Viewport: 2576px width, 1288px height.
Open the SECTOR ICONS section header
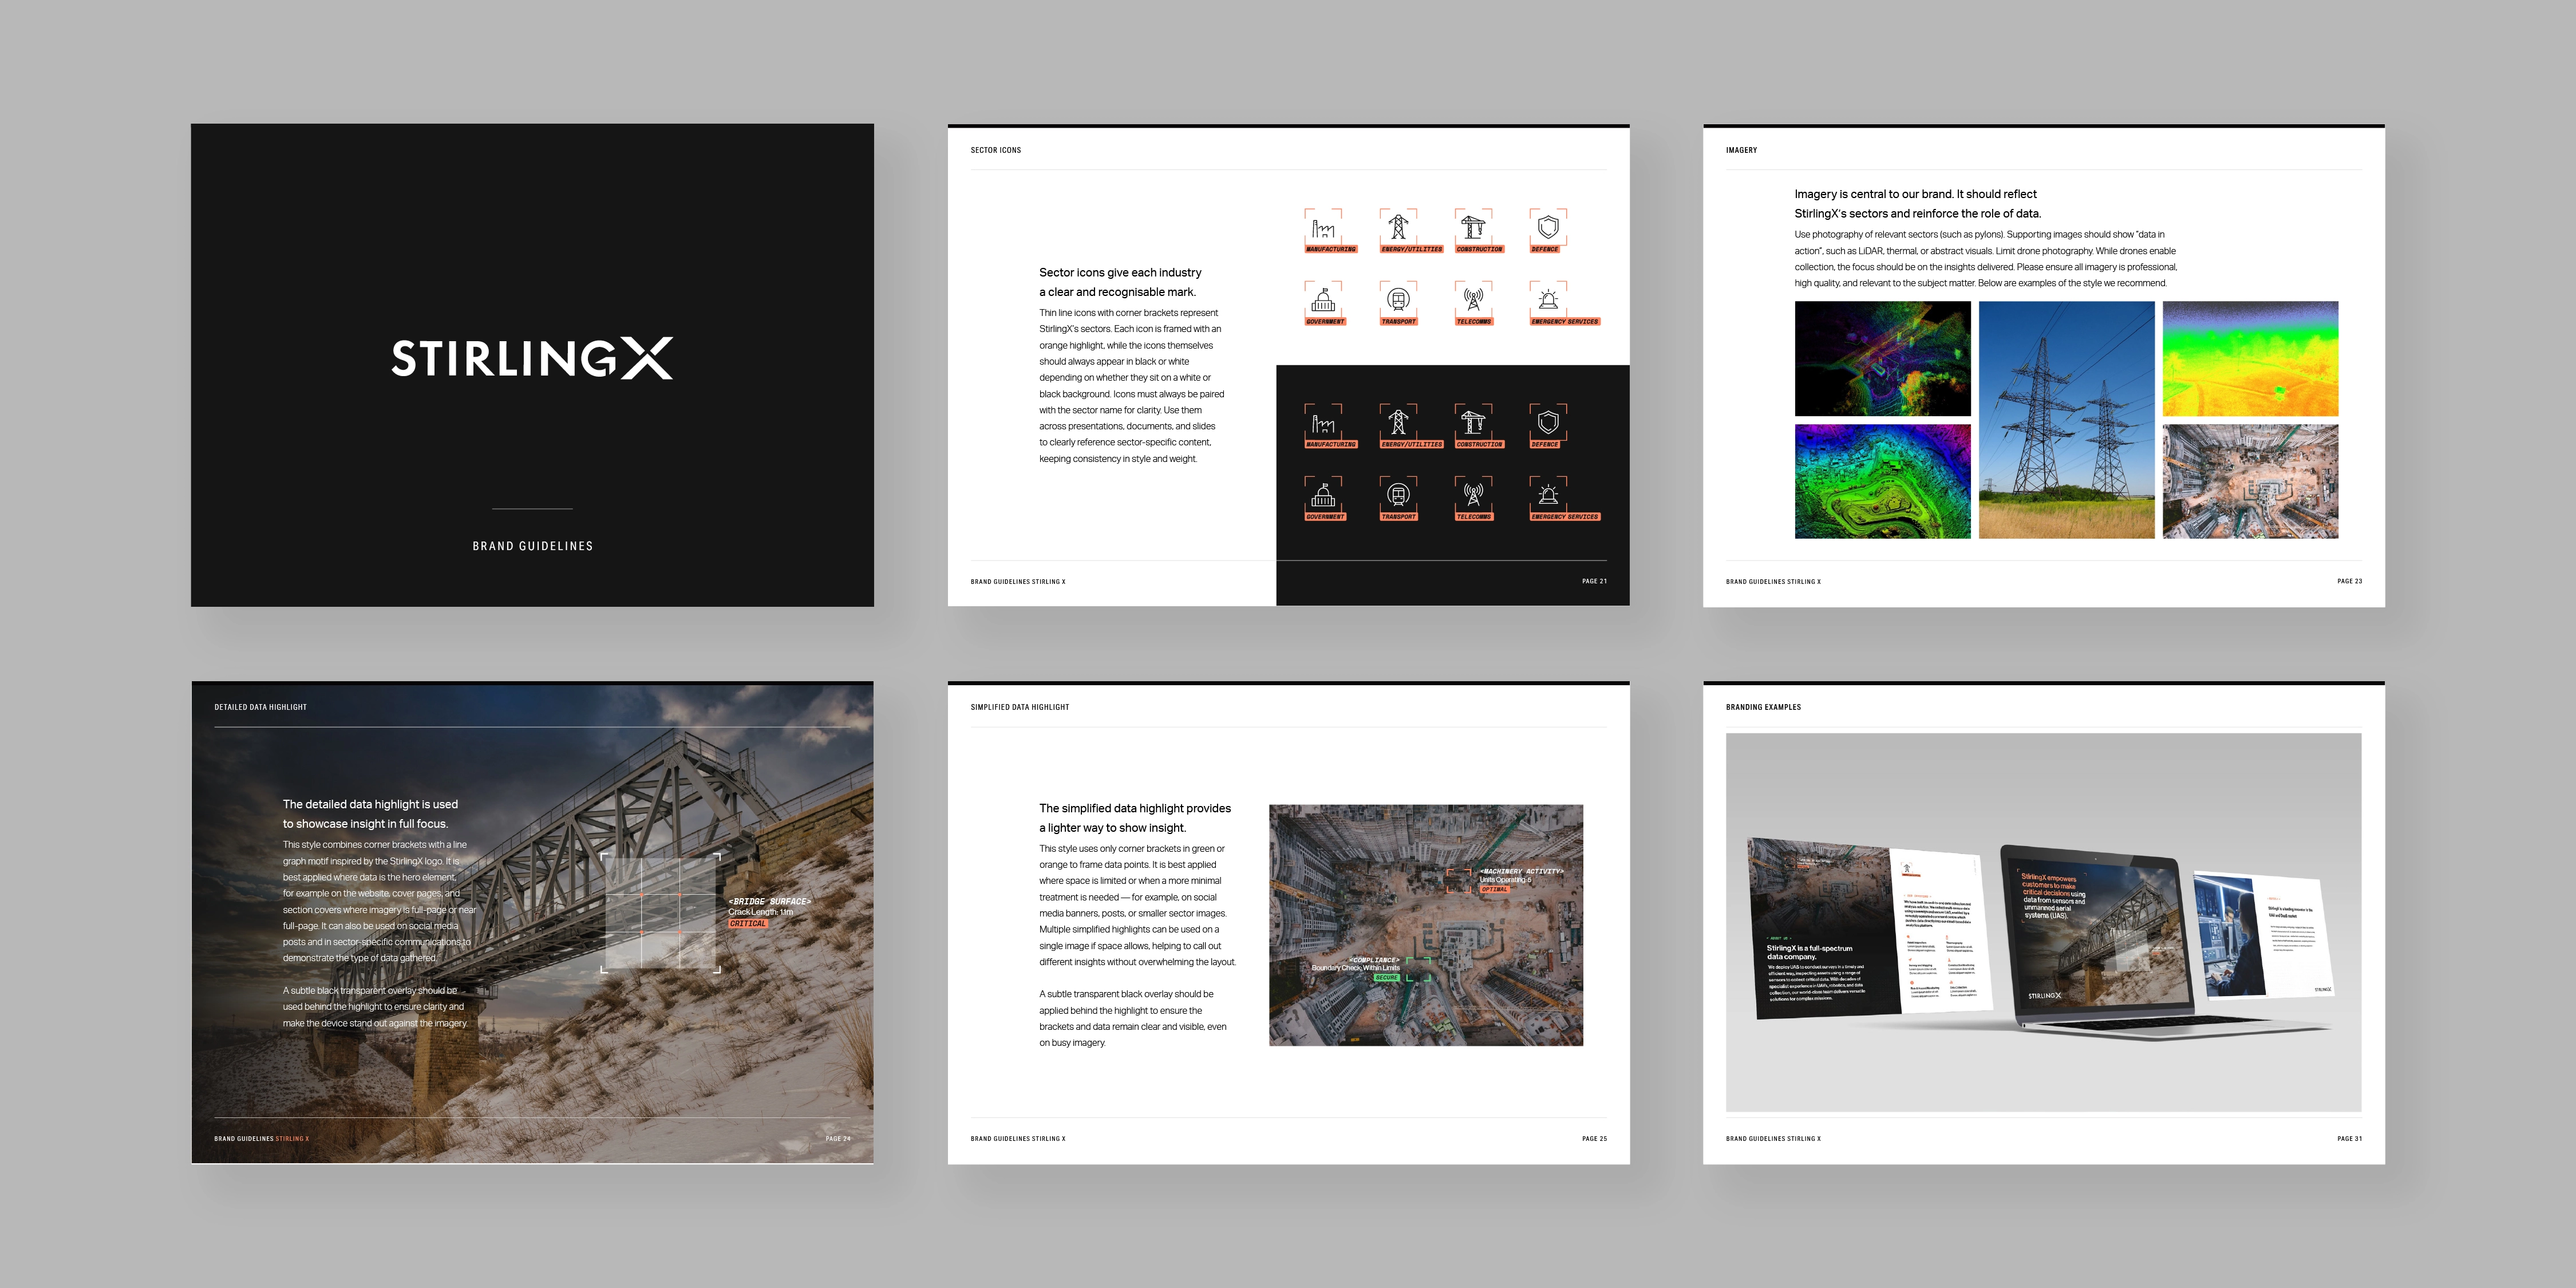click(995, 150)
